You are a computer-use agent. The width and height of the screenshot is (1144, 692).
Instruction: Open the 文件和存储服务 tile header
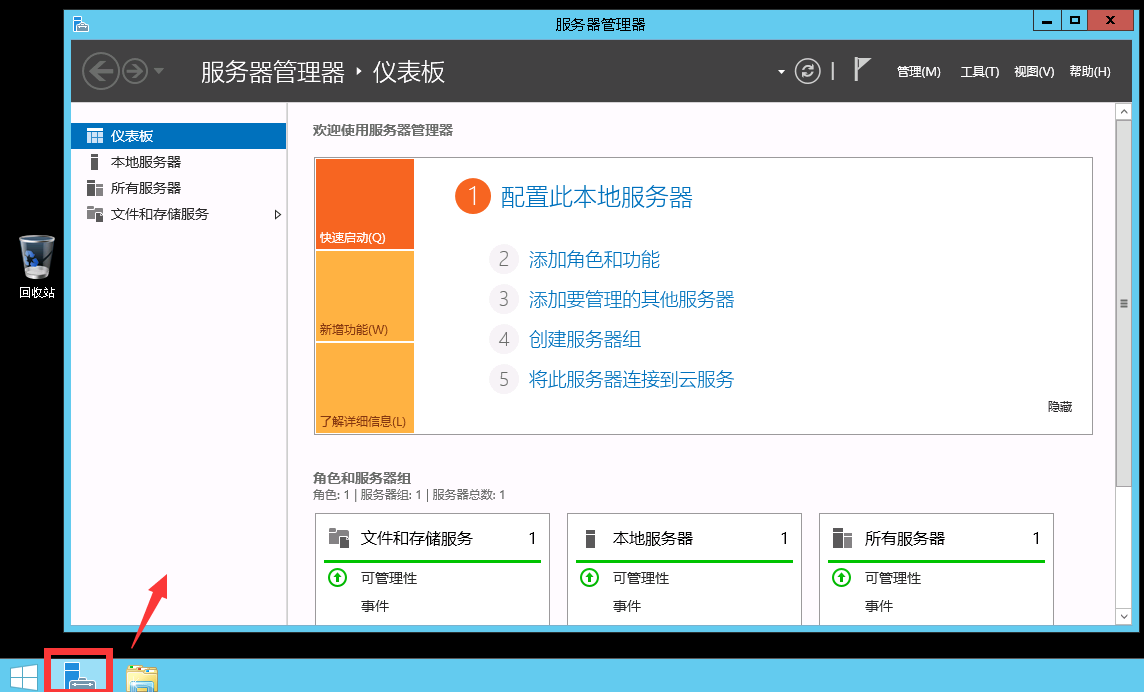tap(432, 539)
